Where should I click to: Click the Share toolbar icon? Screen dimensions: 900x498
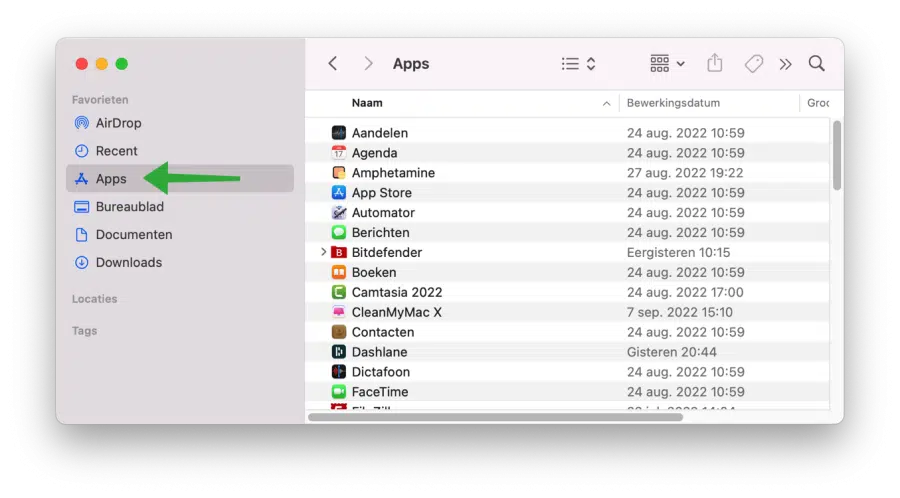pos(715,63)
